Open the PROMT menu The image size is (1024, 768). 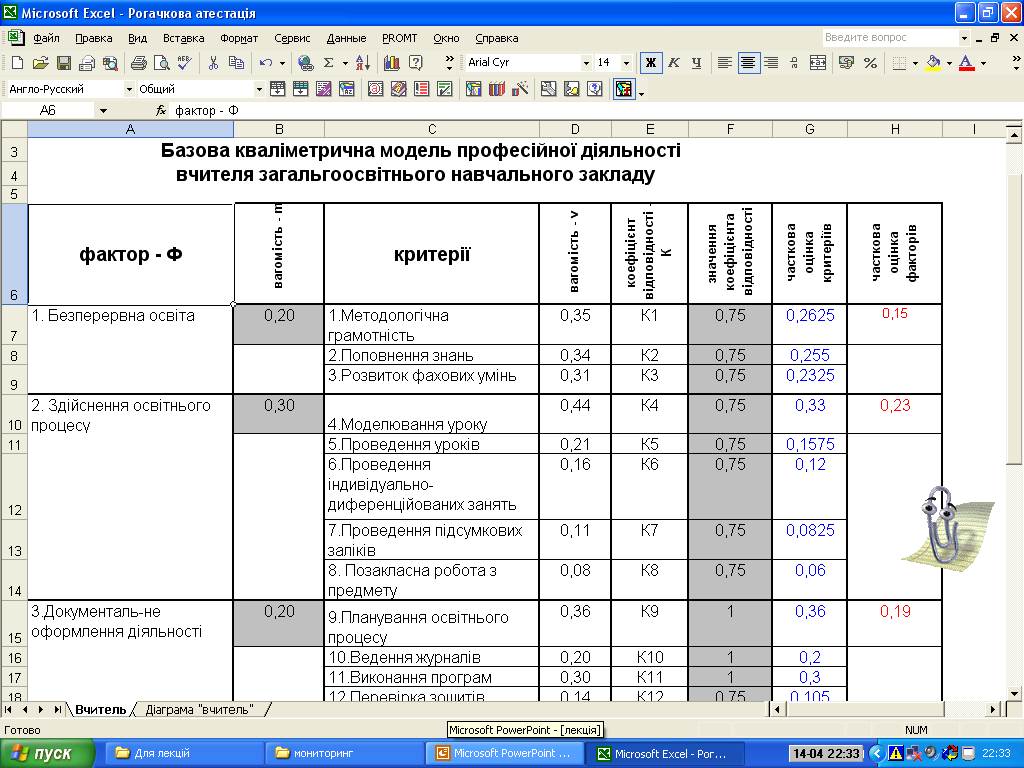coord(399,38)
